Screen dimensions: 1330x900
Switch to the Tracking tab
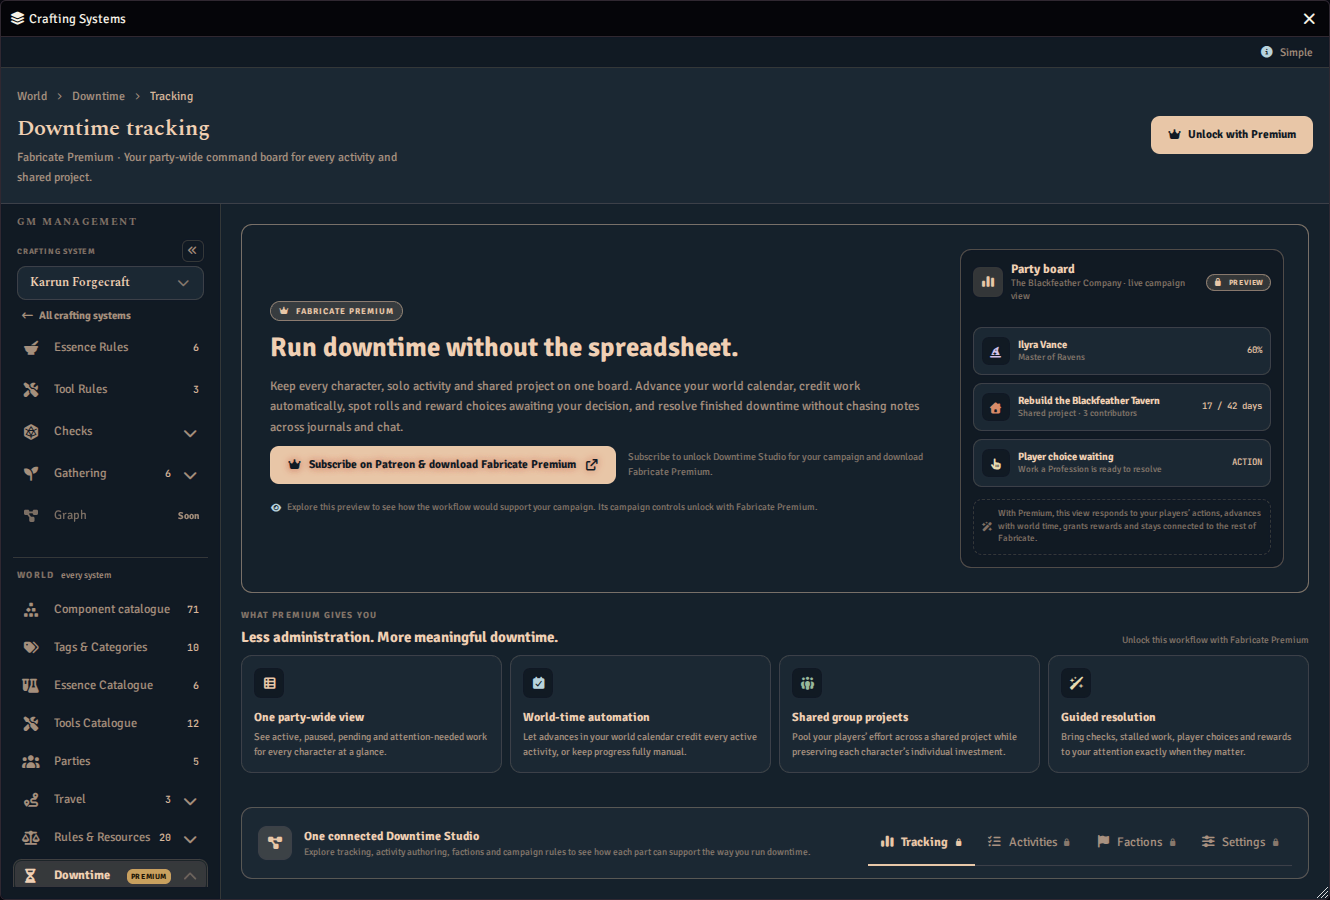(x=921, y=842)
